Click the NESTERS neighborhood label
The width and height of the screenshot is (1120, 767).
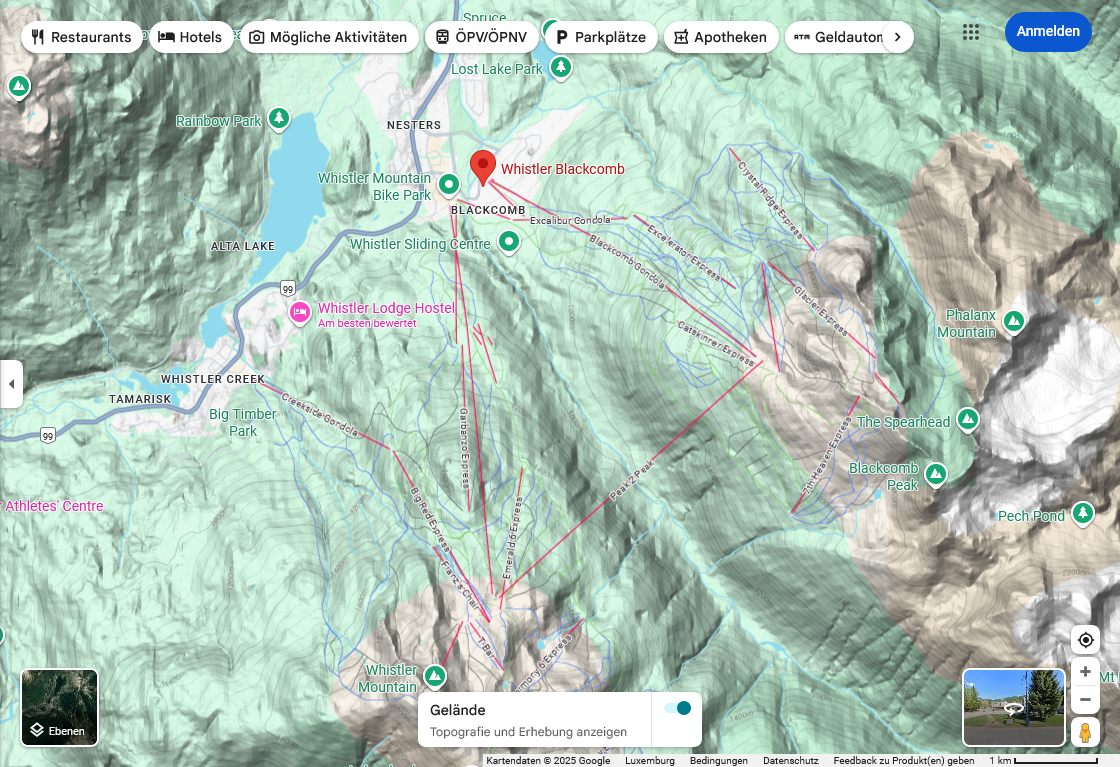[414, 125]
